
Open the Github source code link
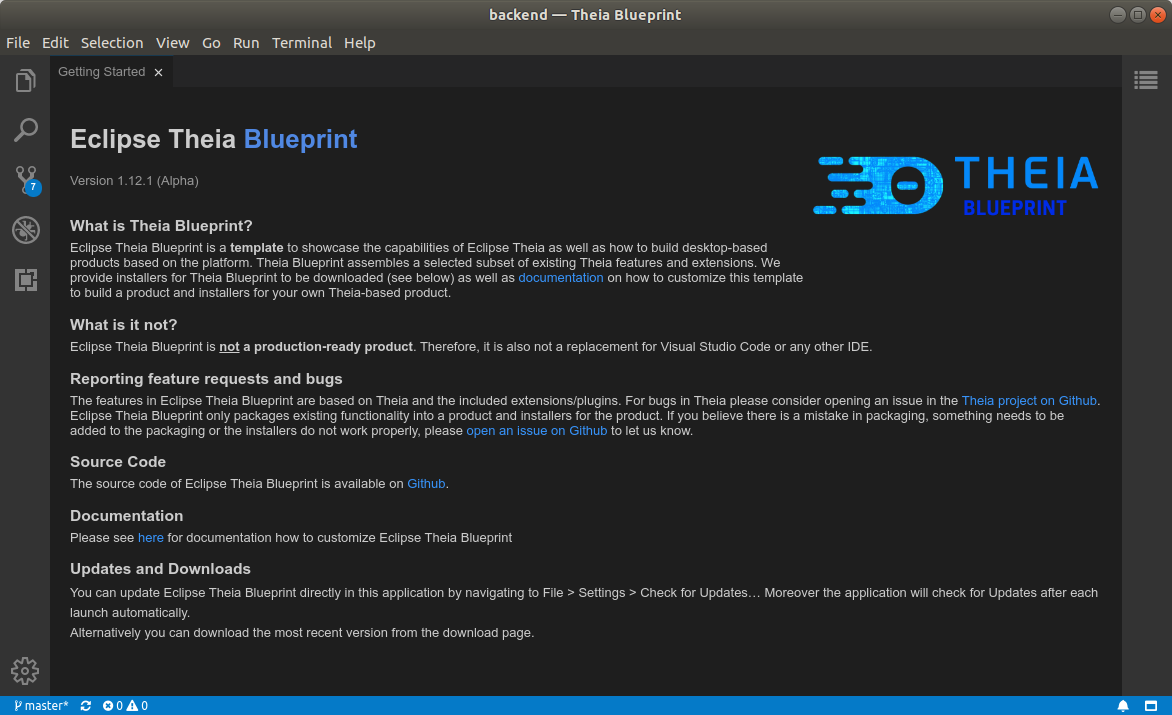pyautogui.click(x=426, y=484)
